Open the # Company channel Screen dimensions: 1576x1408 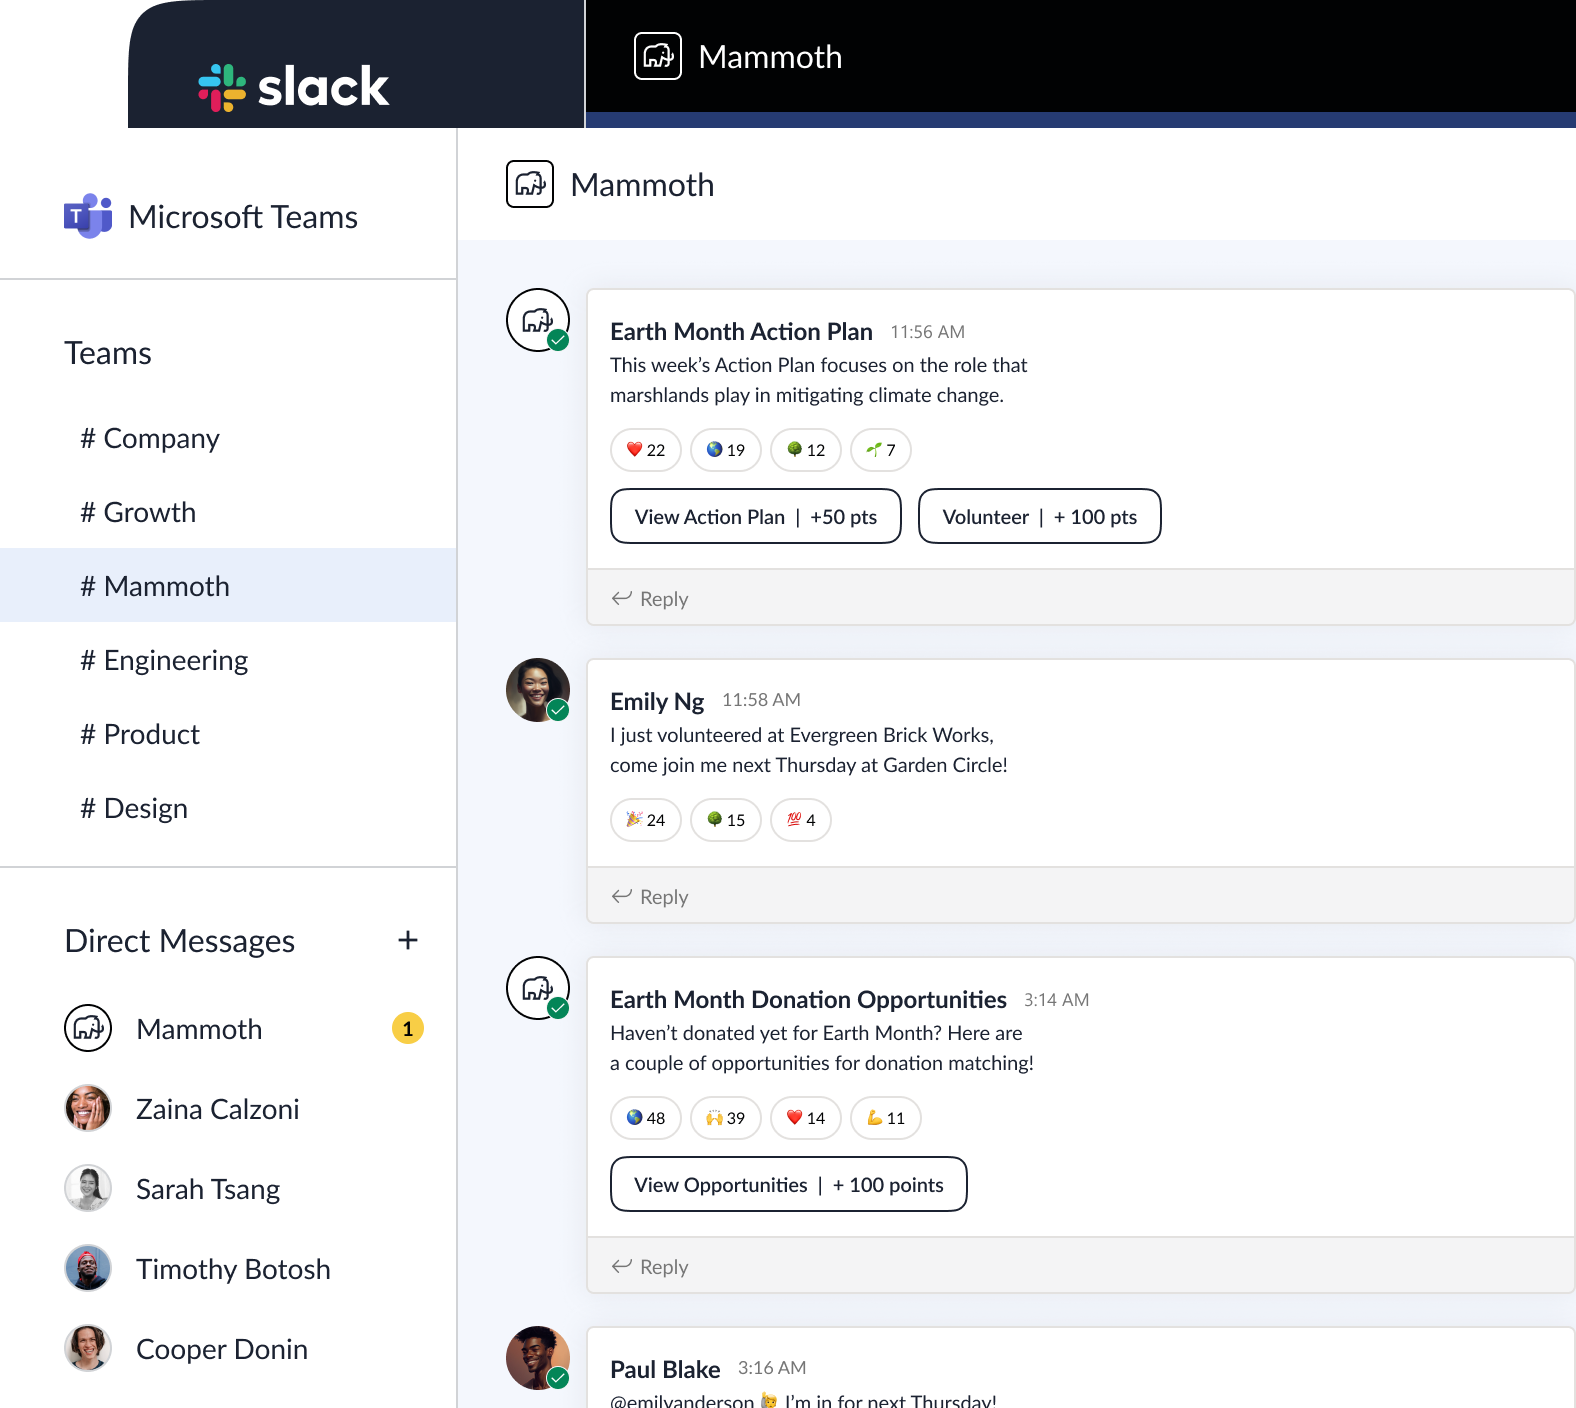(228, 438)
